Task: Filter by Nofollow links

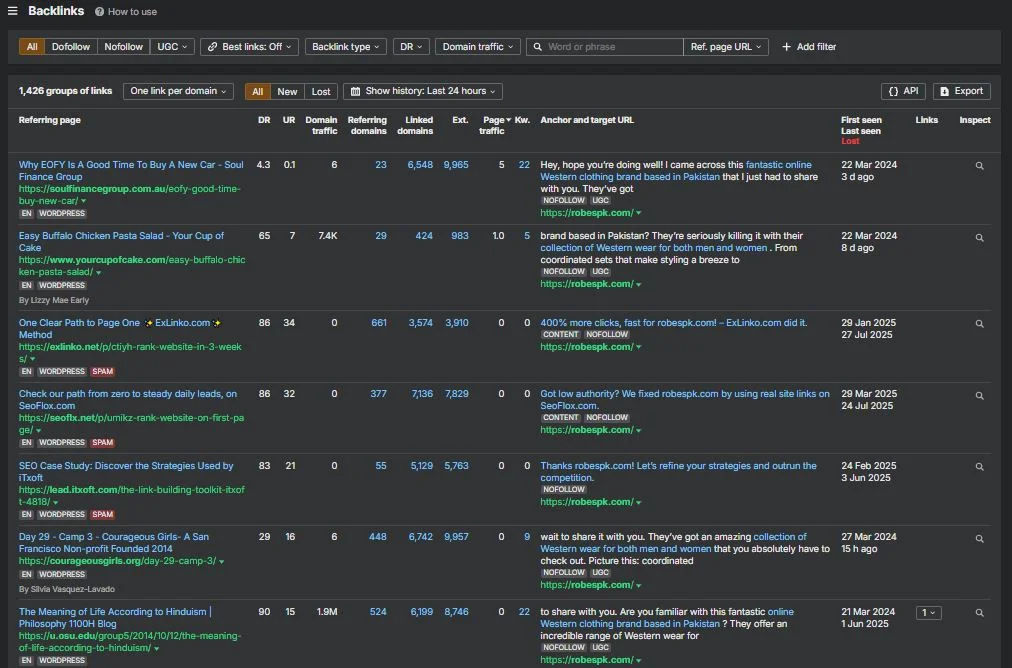Action: click(x=123, y=46)
